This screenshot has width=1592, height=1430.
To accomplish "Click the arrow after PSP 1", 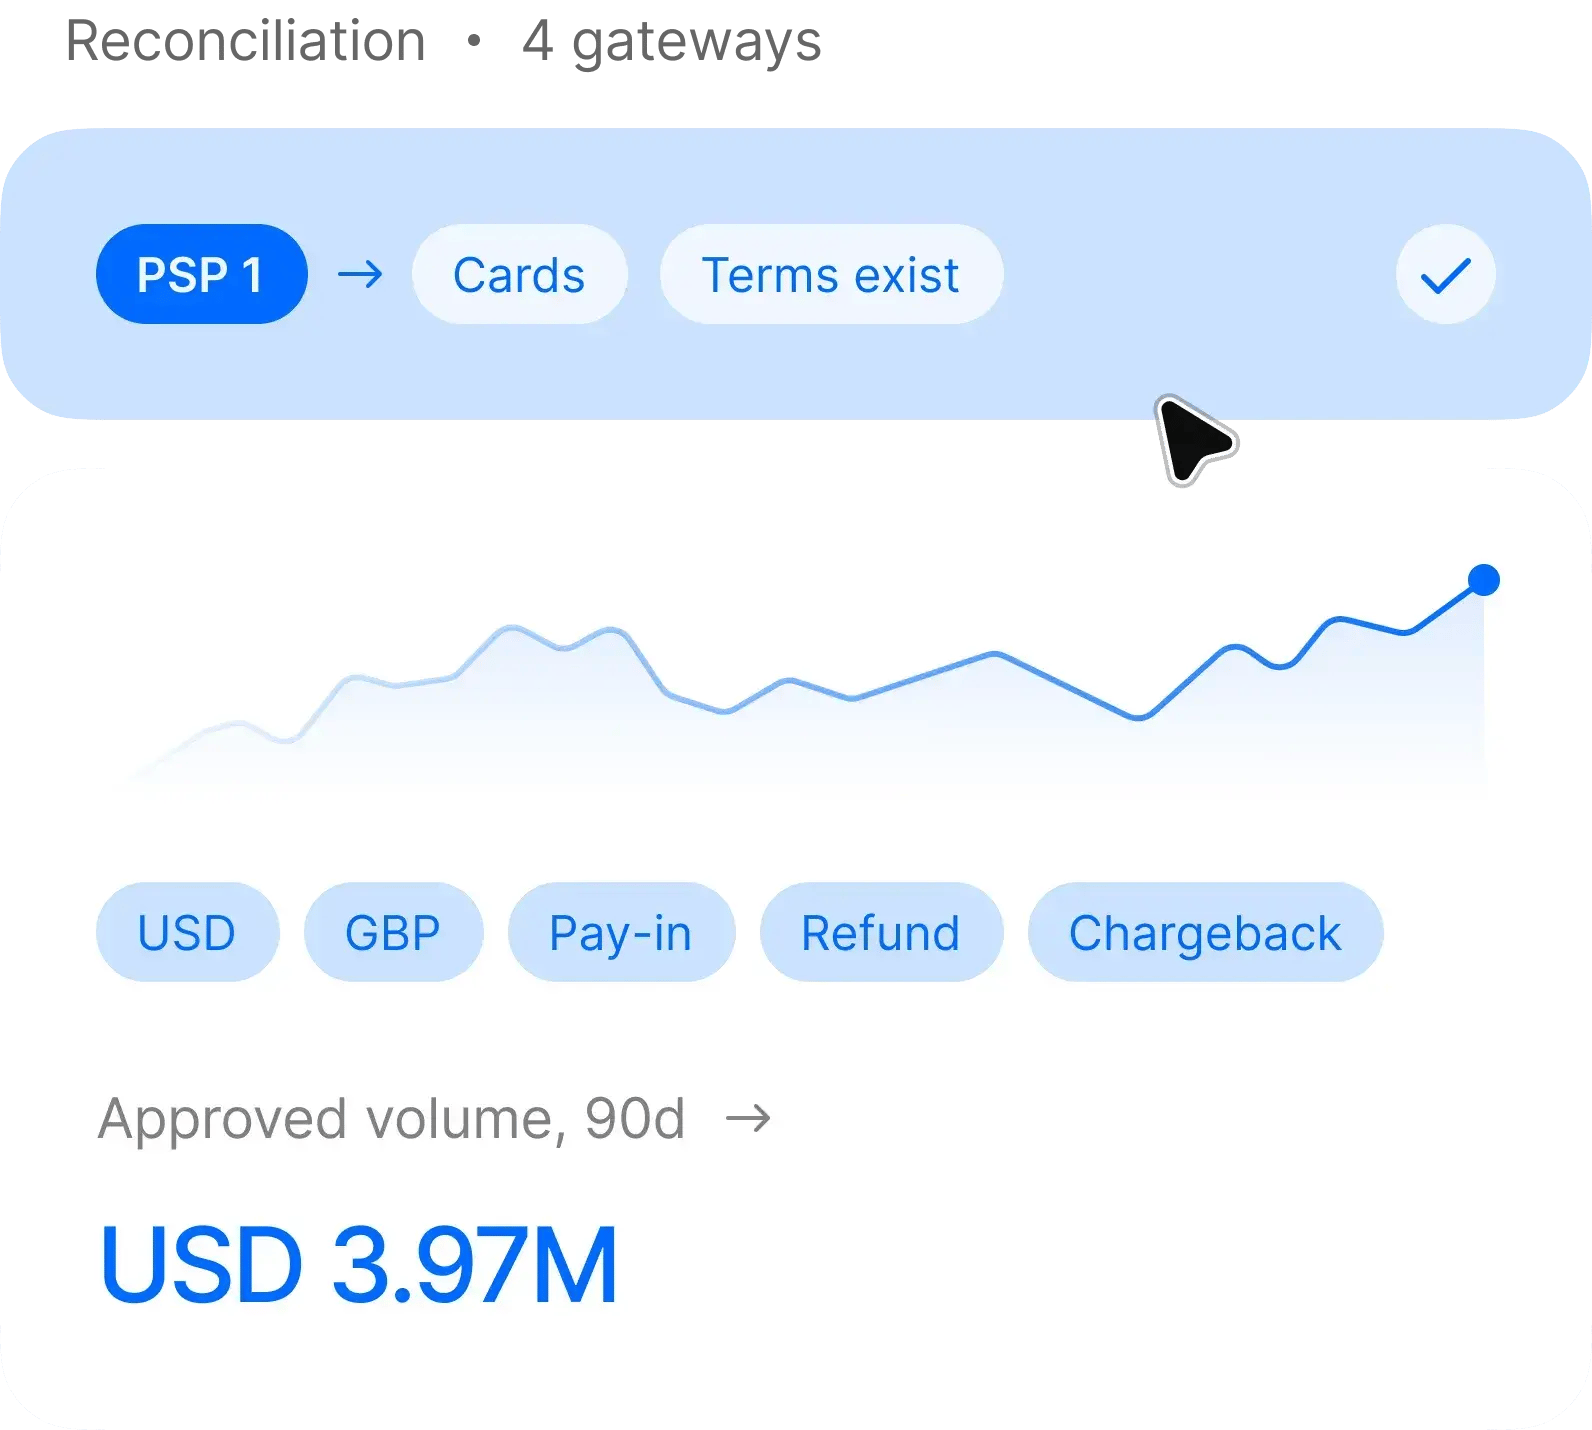I will coord(360,274).
